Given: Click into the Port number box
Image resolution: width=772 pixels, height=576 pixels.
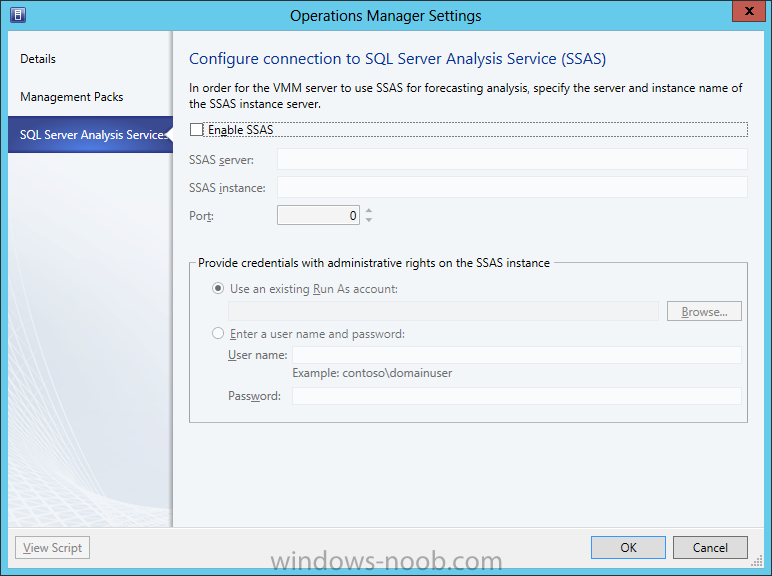Looking at the screenshot, I should coord(318,215).
